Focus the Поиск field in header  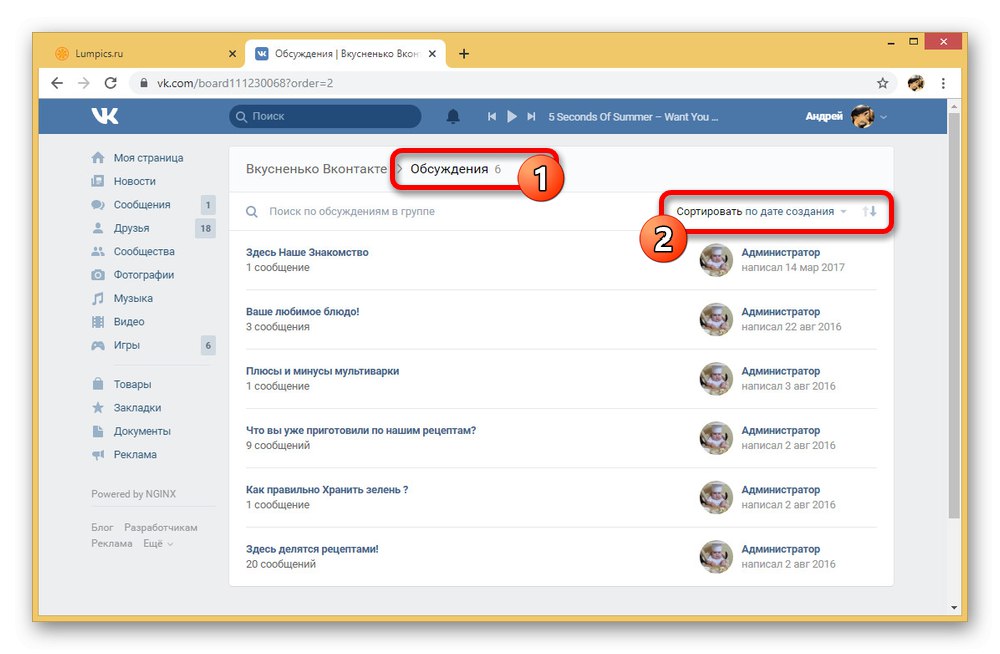325,116
